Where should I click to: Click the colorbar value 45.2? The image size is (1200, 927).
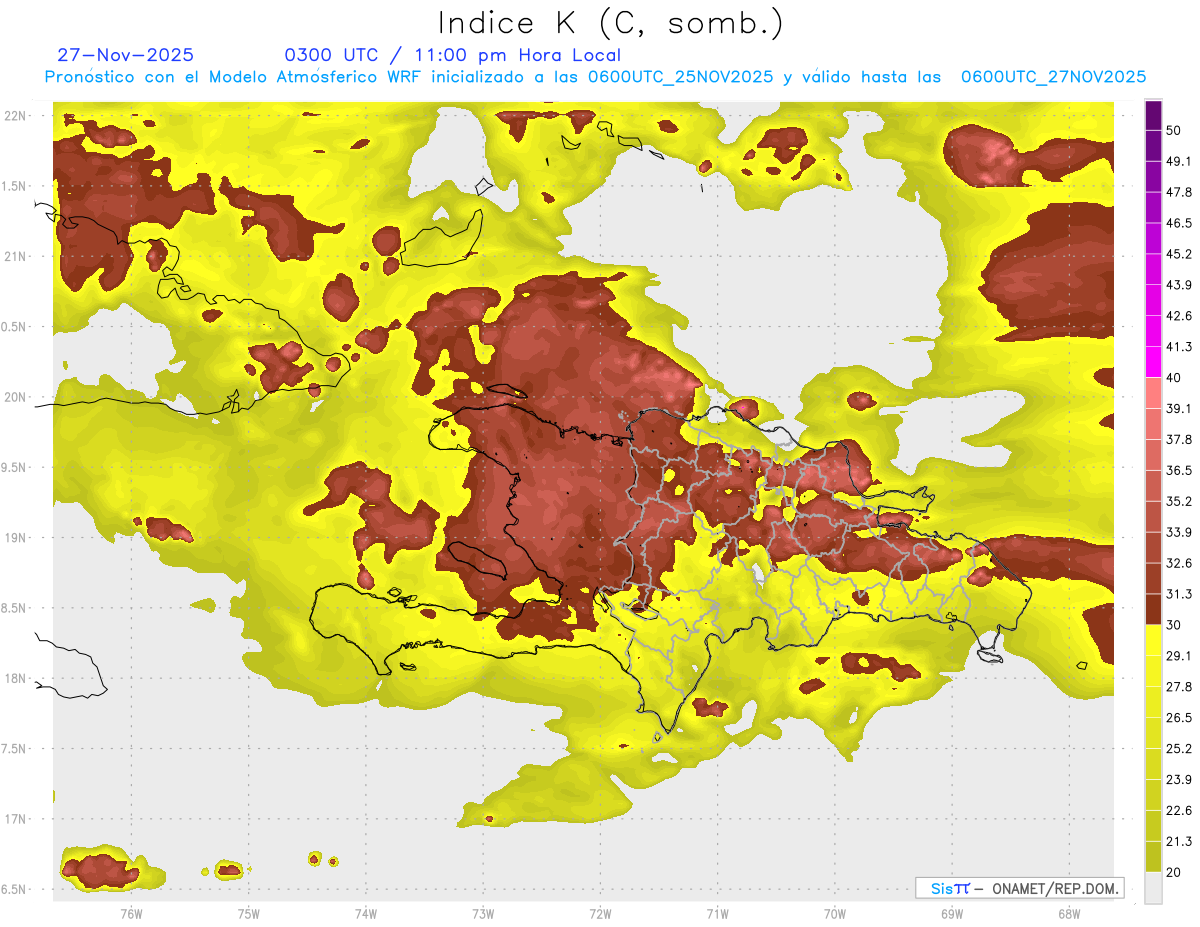click(x=1179, y=254)
